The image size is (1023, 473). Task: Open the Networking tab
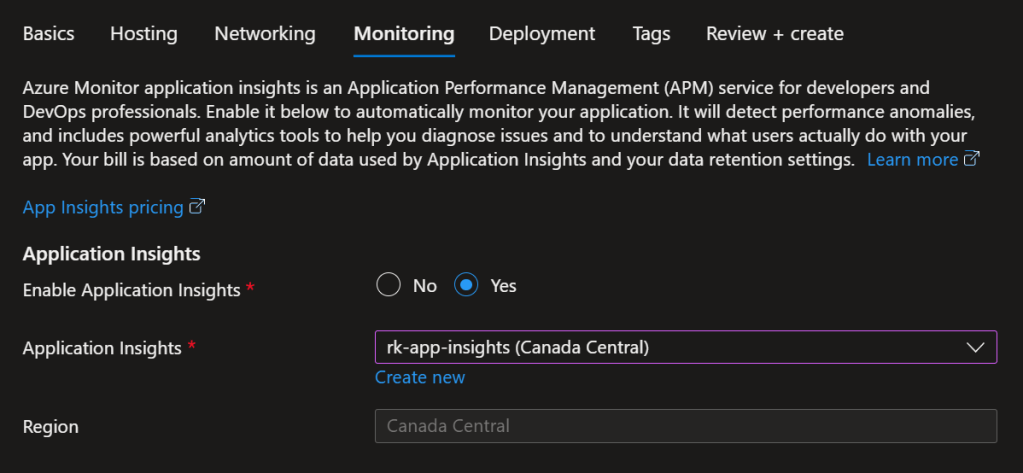[x=265, y=34]
